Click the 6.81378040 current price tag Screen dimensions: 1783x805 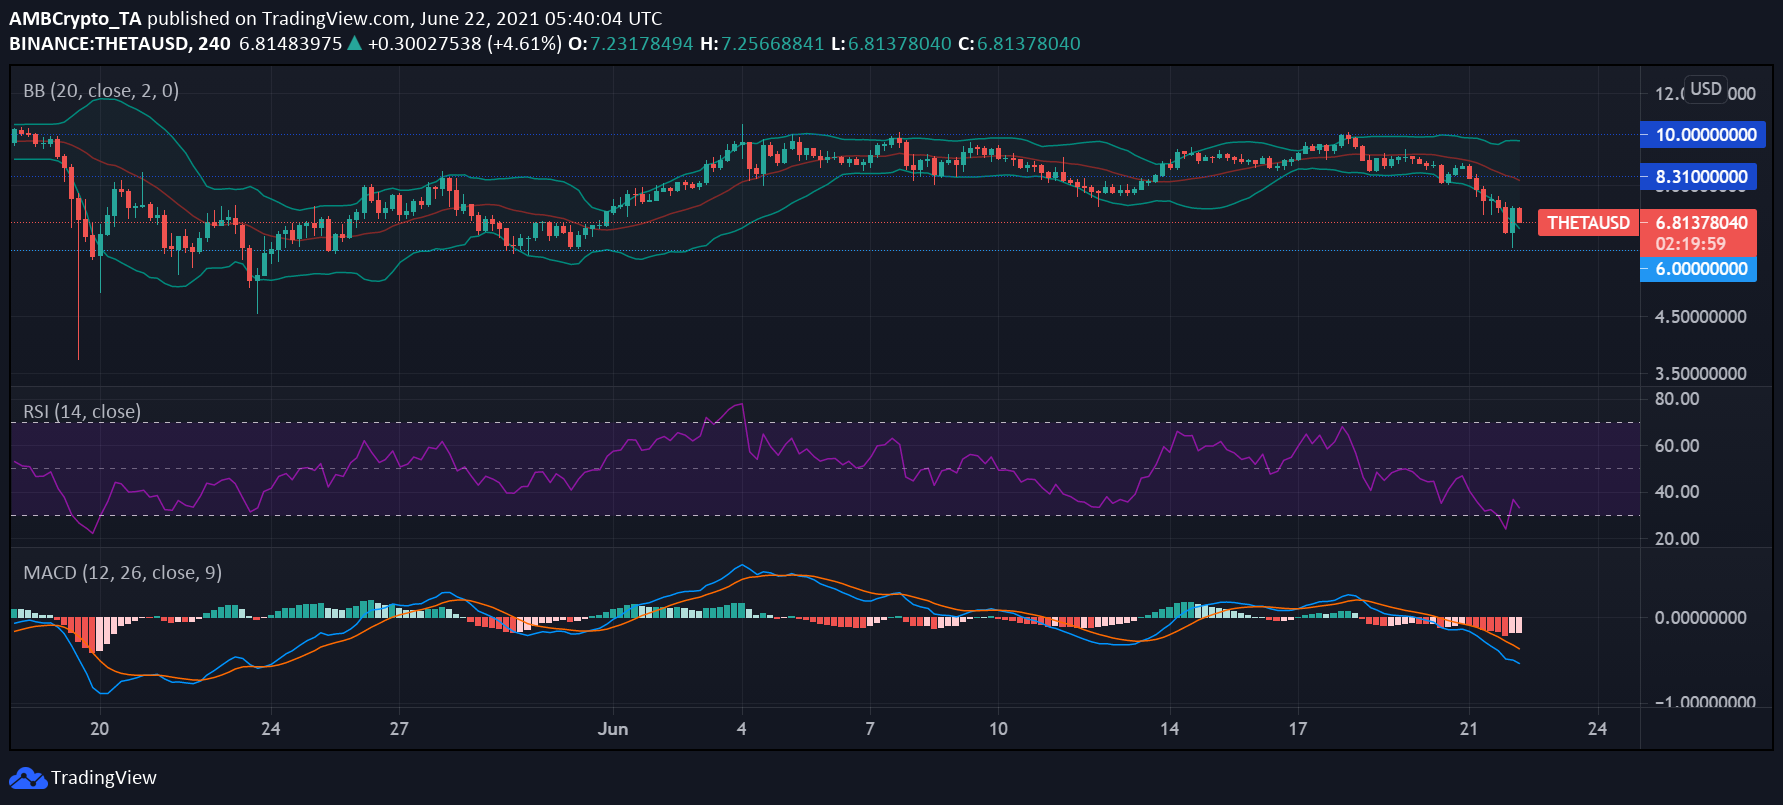(1699, 223)
